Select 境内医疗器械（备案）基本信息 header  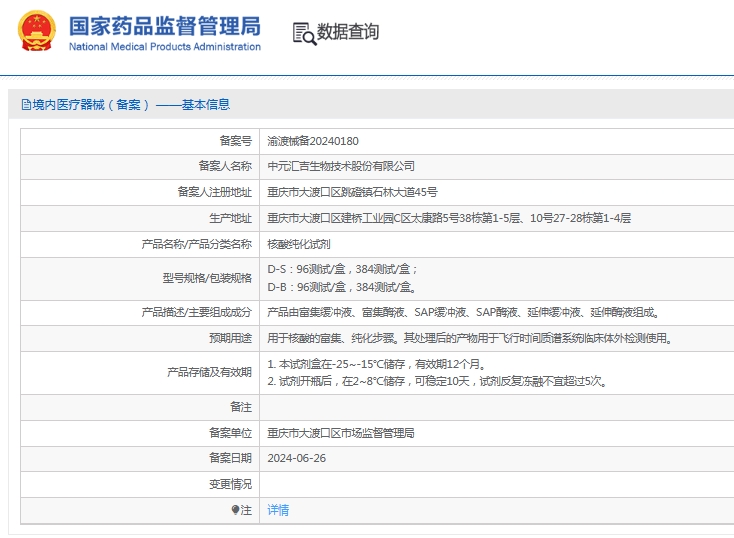point(126,104)
